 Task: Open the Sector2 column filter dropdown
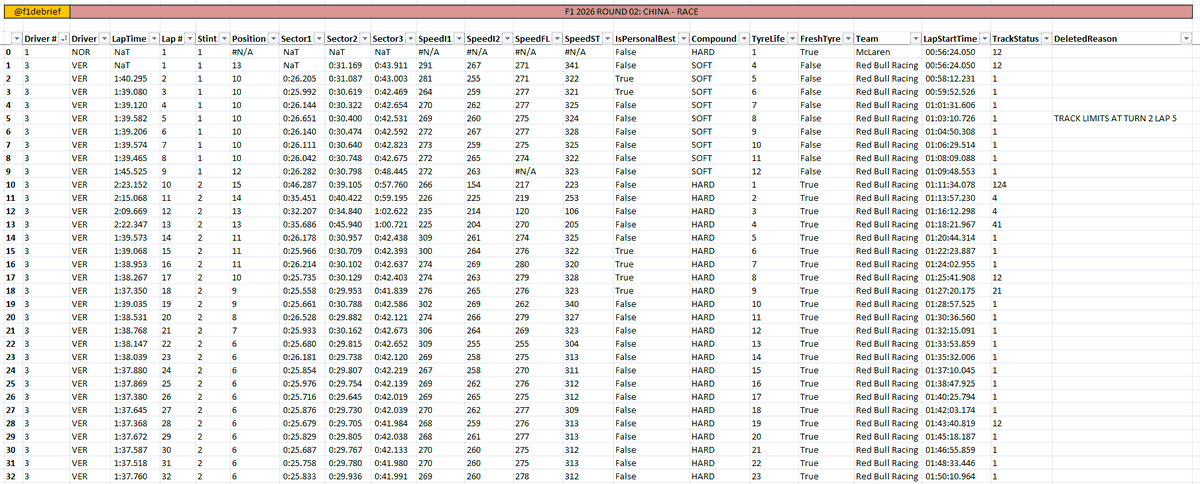pyautogui.click(x=366, y=38)
